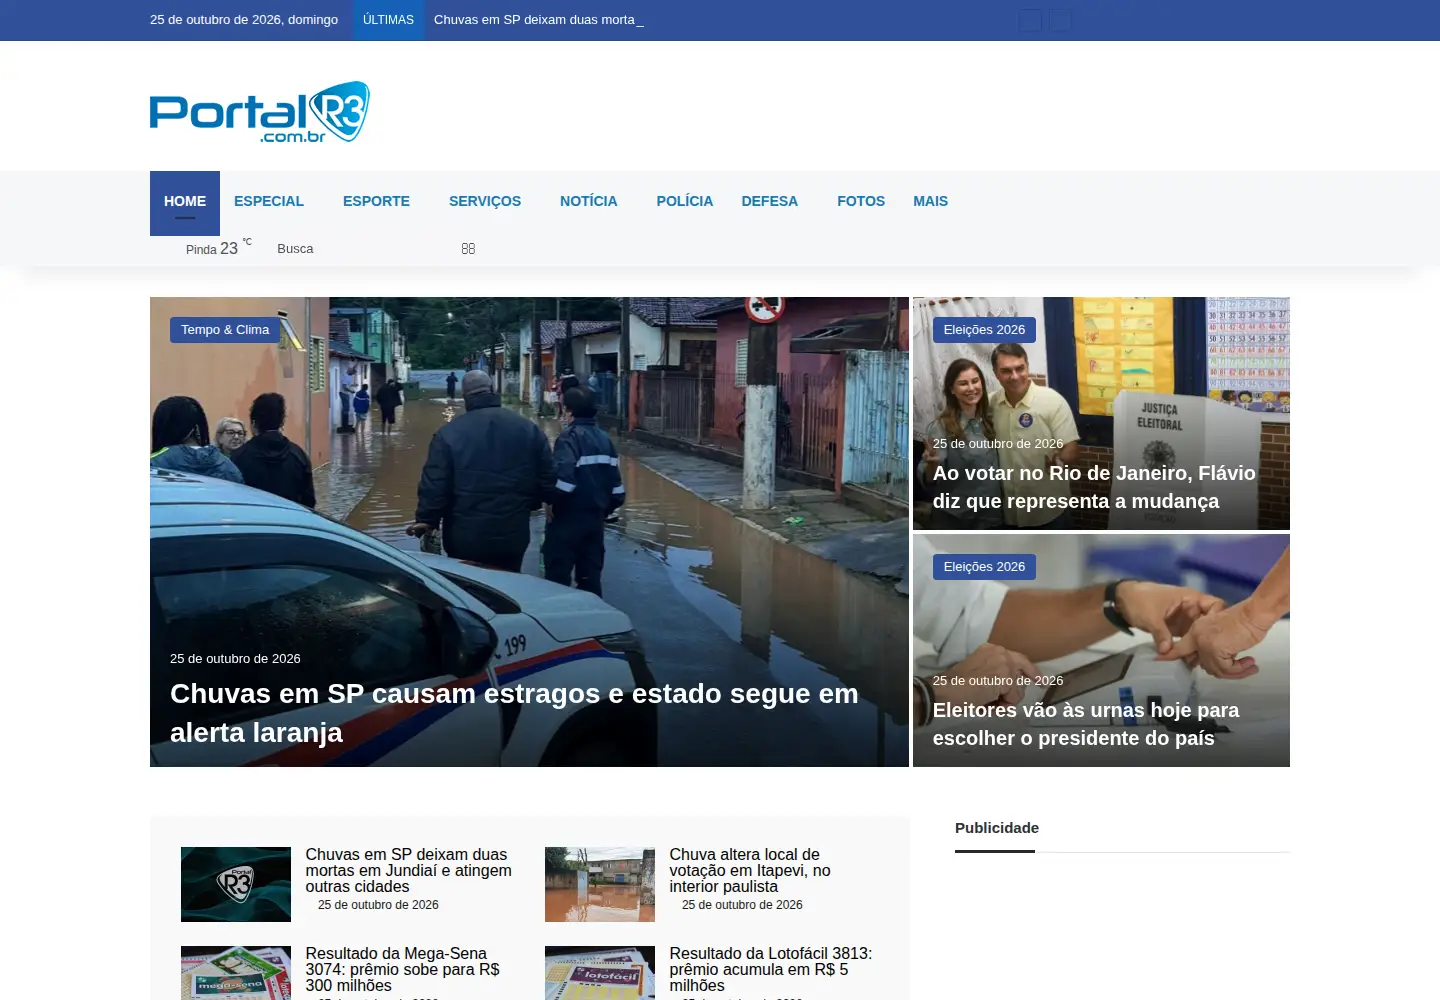The image size is (1440, 1000).
Task: Open the Pinda 23°C weather widget
Action: 218,248
